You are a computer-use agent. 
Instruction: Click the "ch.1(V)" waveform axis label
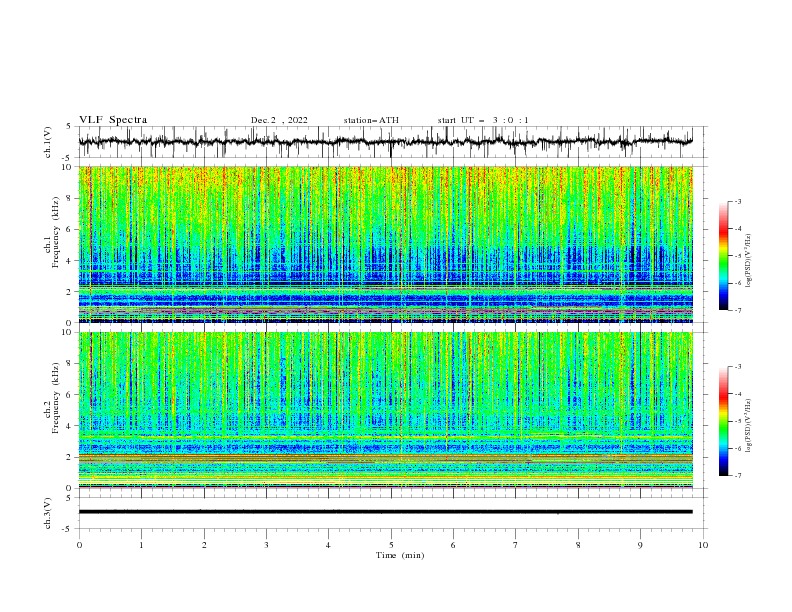point(48,142)
